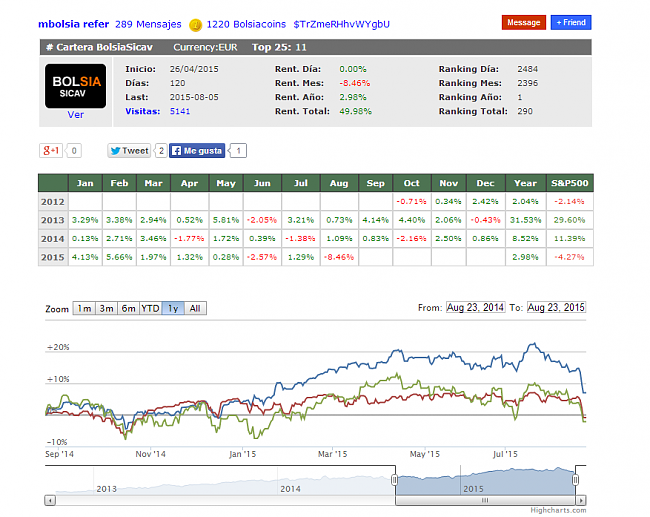Click the 2013 Year cell 31.53%
650x517 pixels.
click(526, 220)
